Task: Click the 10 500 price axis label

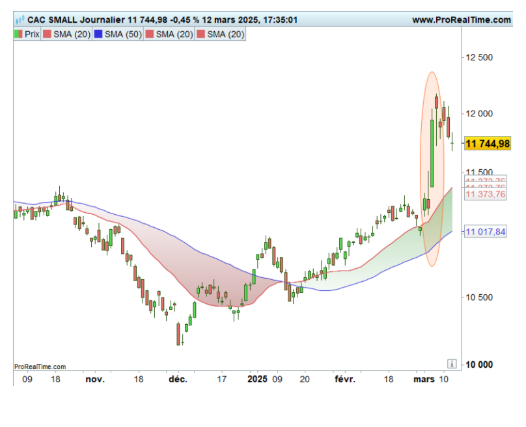Action: point(479,297)
